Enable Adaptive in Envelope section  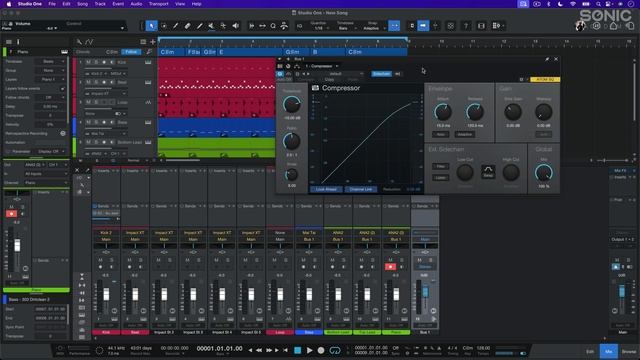point(464,134)
